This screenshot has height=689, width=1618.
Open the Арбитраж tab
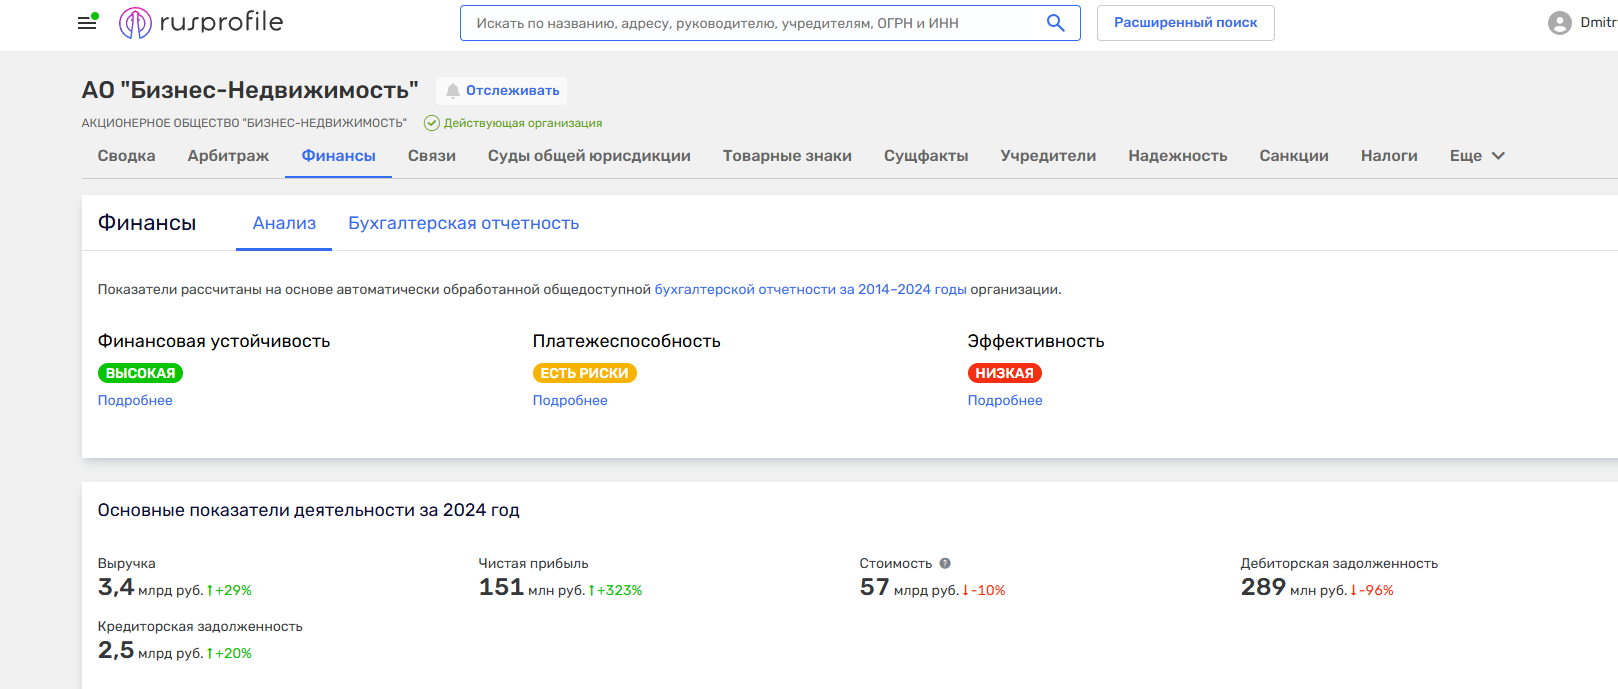(x=228, y=156)
